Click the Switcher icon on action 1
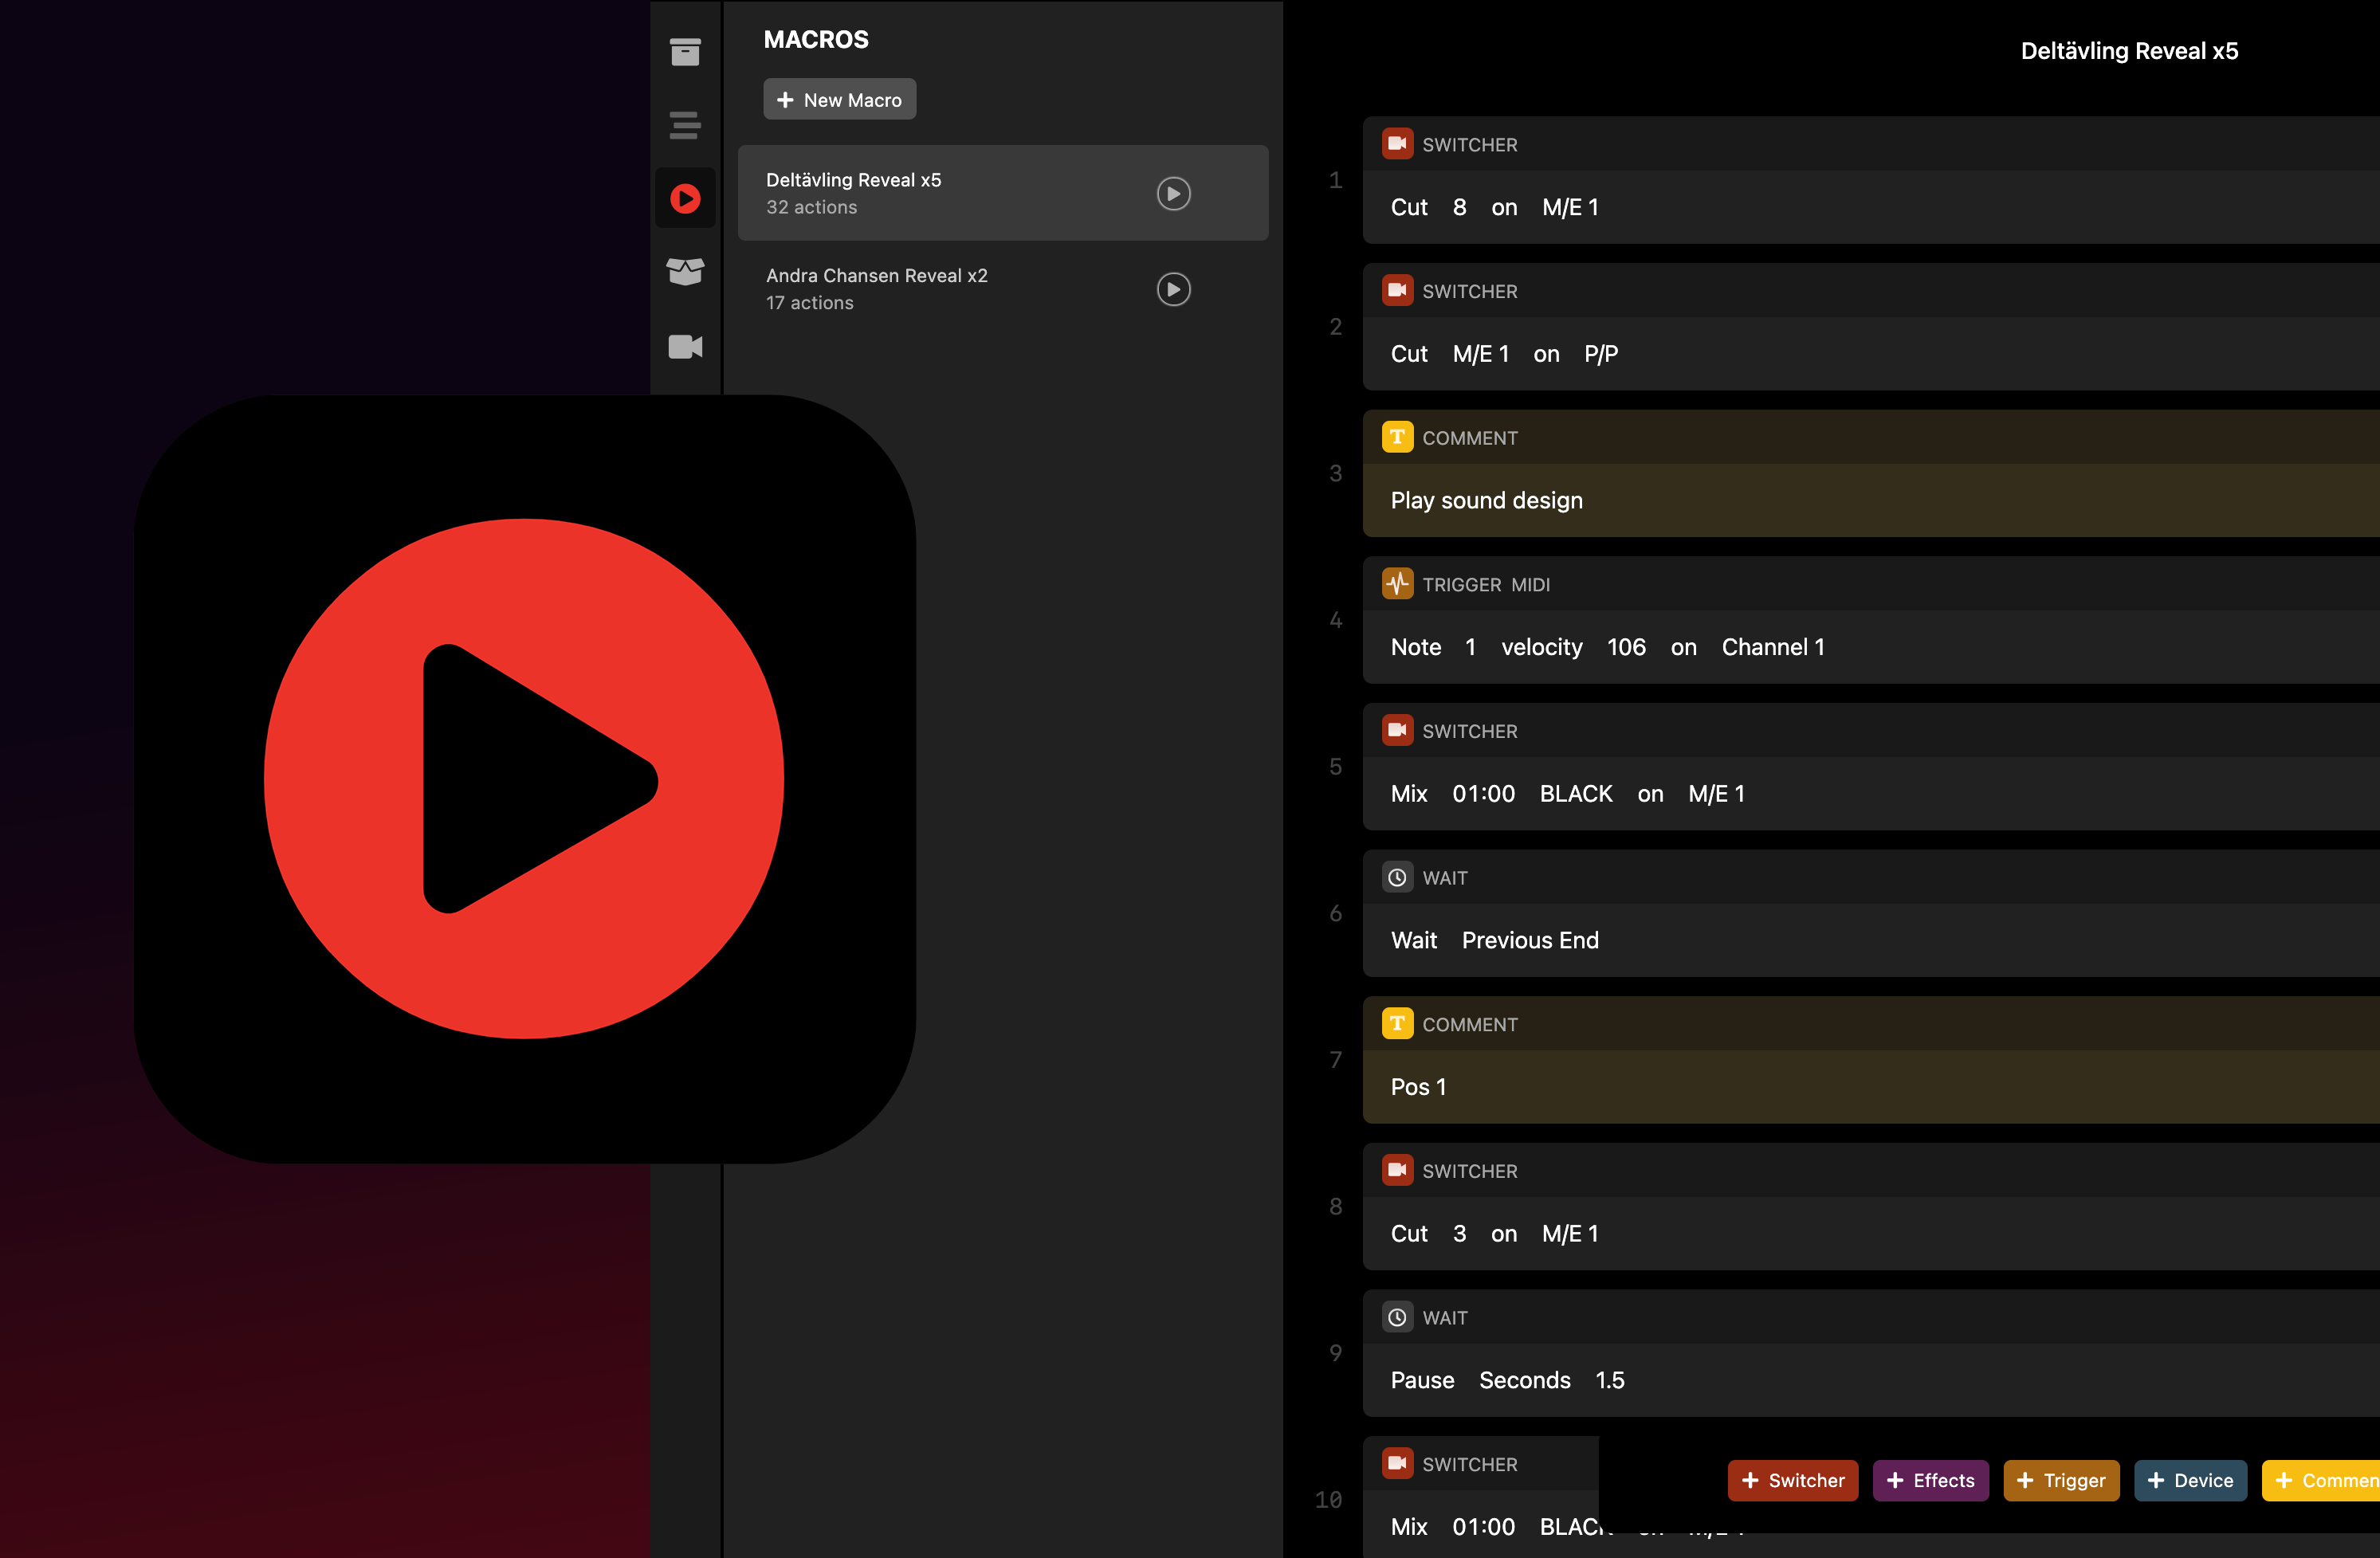 tap(1397, 144)
